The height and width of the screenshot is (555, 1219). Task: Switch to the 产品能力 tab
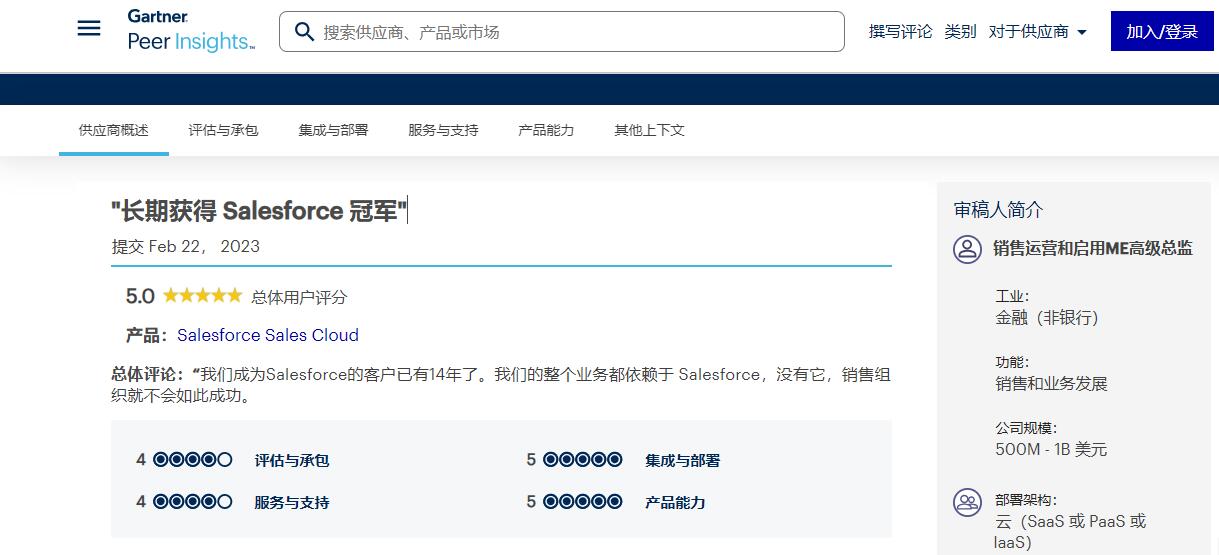point(546,130)
